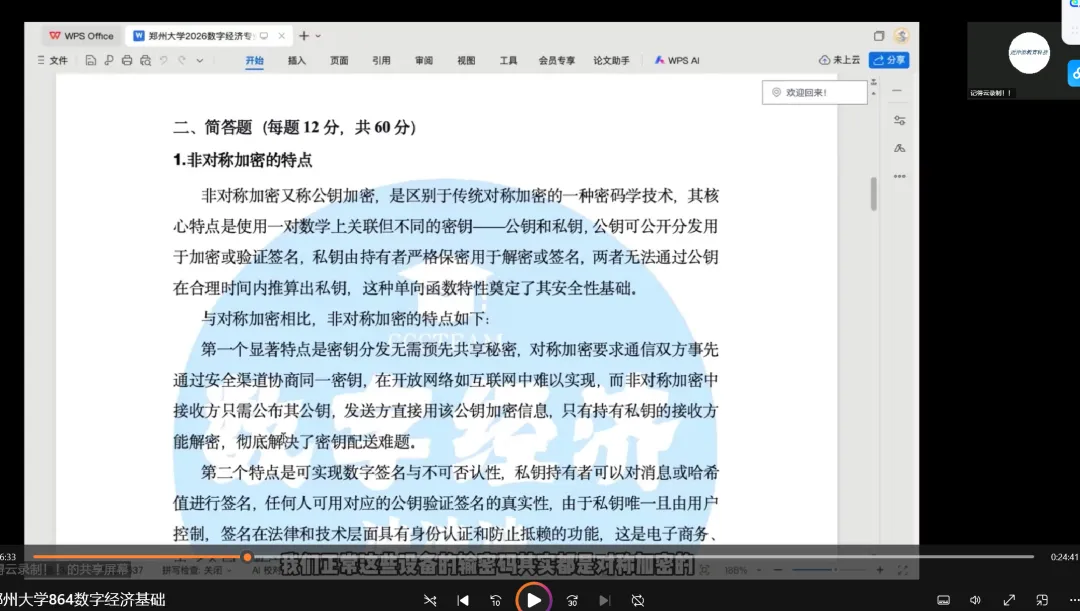Collapse the side panel minus icon

pyautogui.click(x=897, y=91)
